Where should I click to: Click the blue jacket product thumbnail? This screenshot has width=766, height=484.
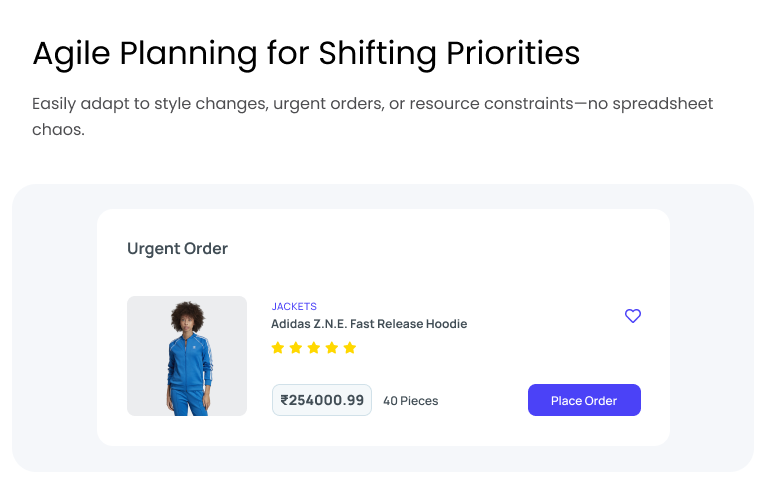[187, 356]
